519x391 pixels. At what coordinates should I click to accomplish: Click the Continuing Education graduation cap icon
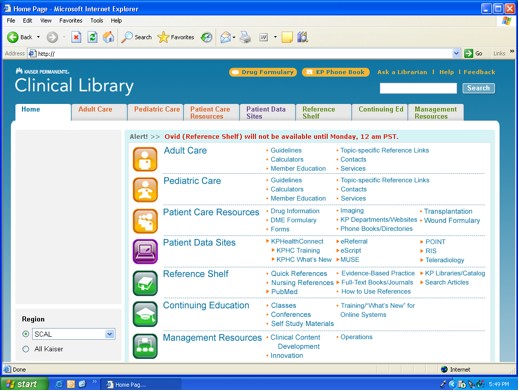point(145,314)
